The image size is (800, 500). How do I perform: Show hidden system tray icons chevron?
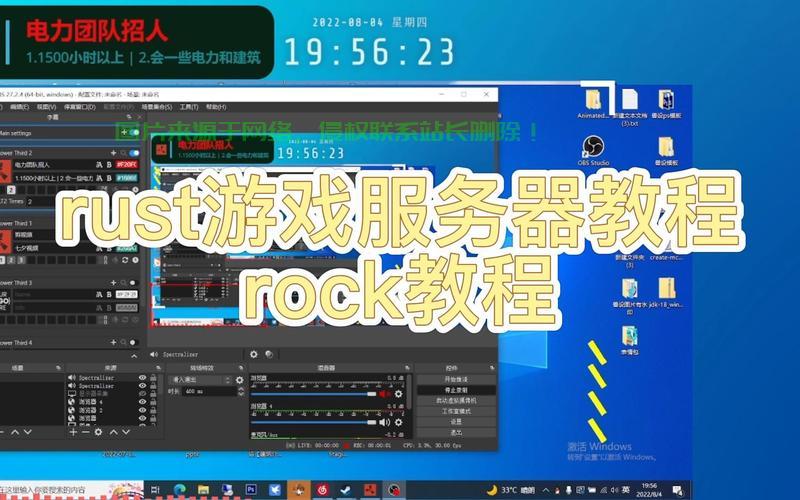click(x=545, y=490)
